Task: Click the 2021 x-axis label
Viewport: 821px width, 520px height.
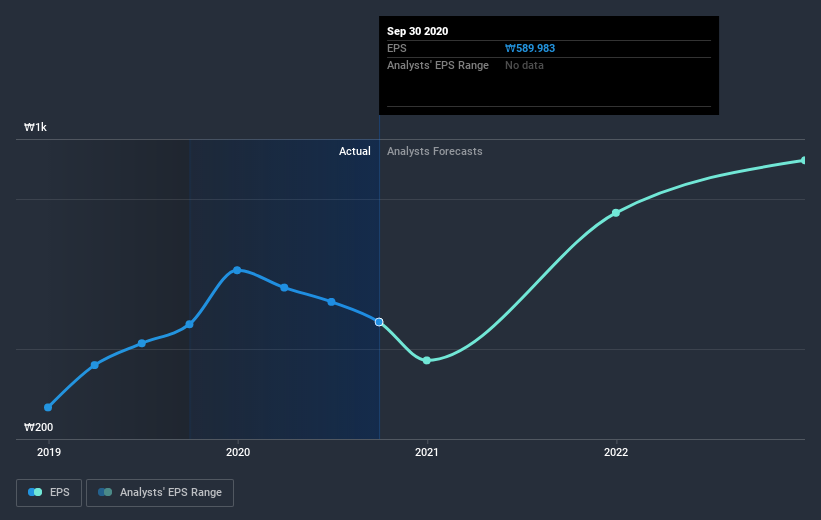Action: coord(427,452)
